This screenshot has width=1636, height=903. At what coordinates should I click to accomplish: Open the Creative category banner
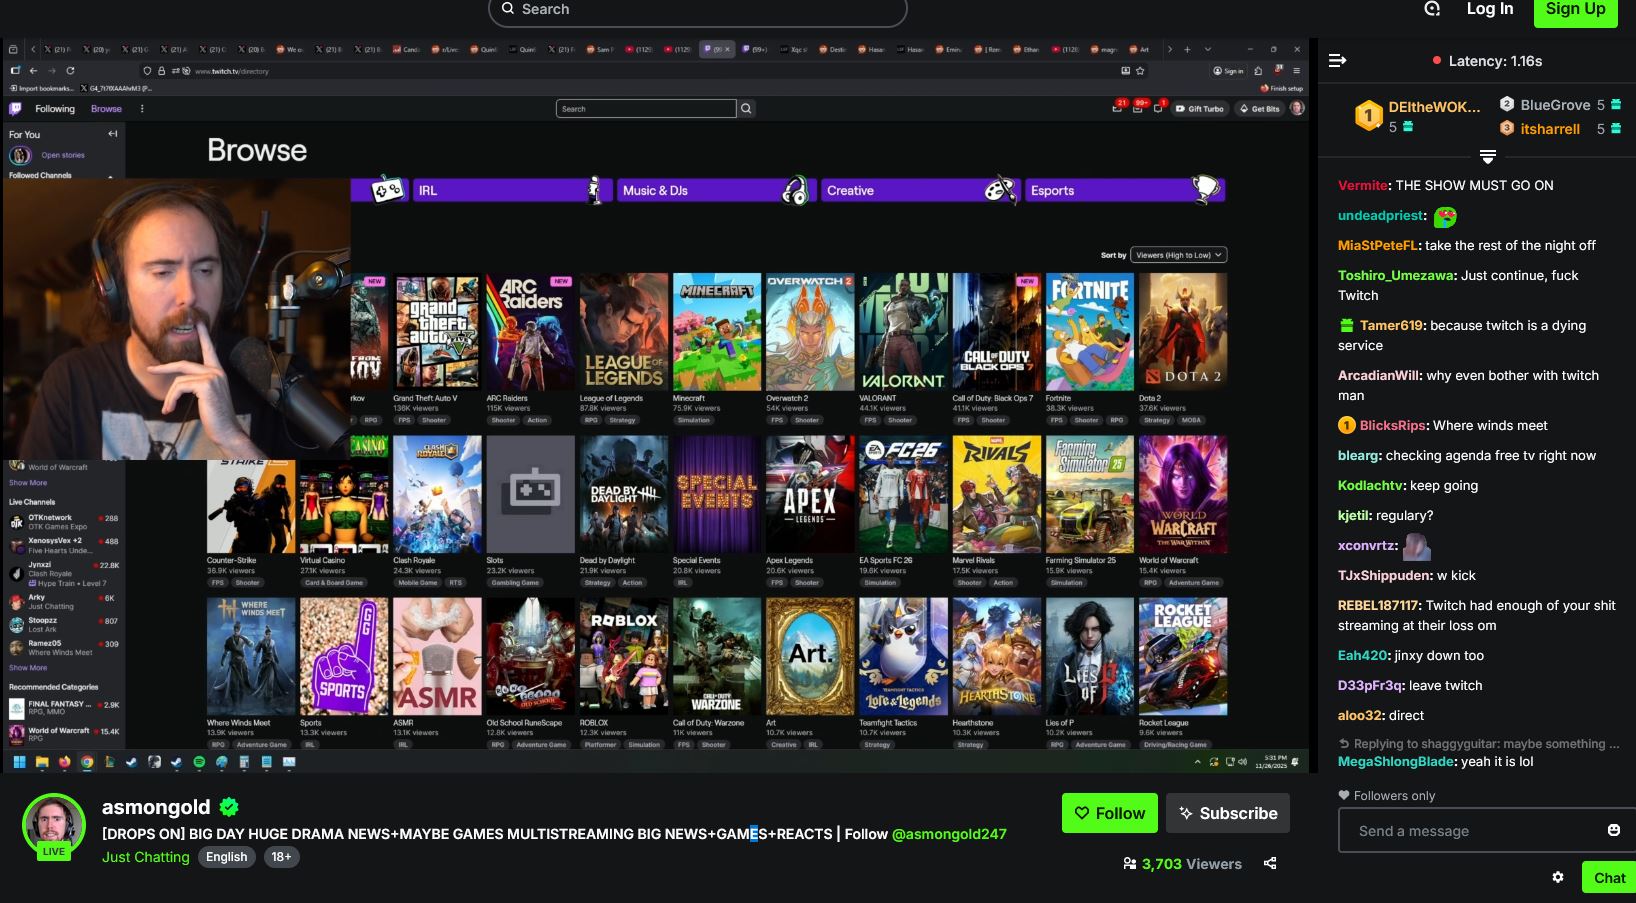pos(921,190)
